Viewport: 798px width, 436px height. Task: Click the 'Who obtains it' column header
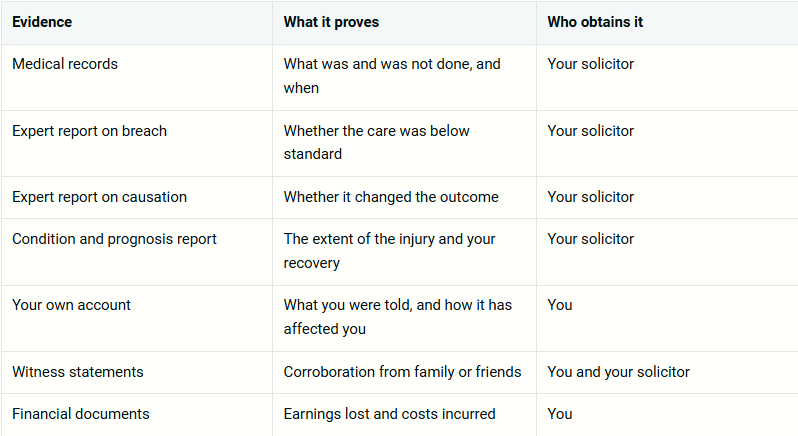(667, 22)
